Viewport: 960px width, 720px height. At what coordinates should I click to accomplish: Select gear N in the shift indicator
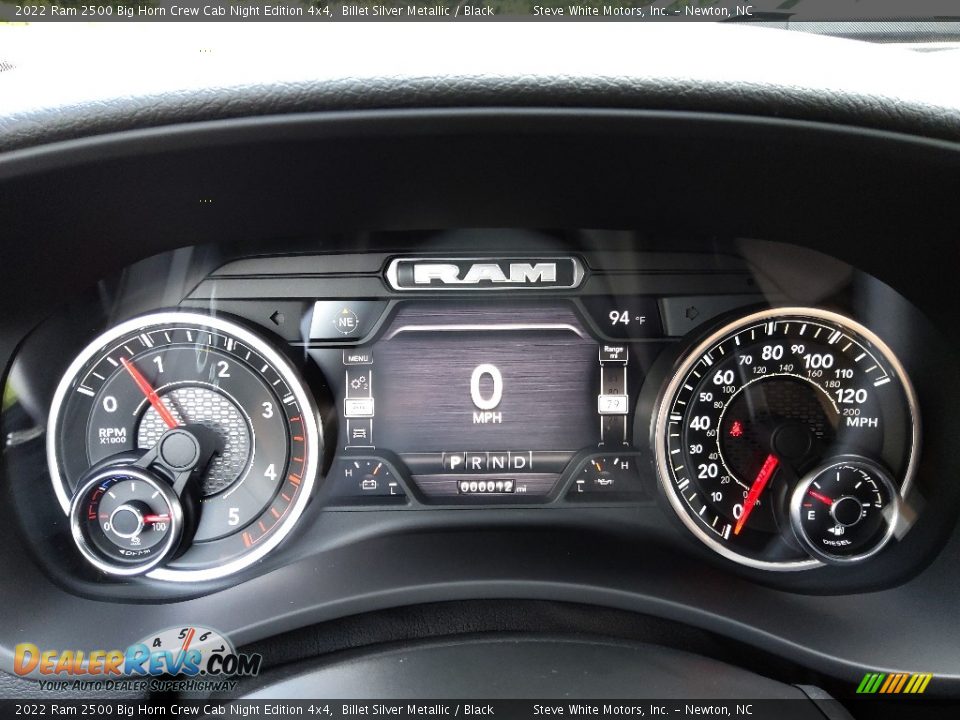point(498,462)
